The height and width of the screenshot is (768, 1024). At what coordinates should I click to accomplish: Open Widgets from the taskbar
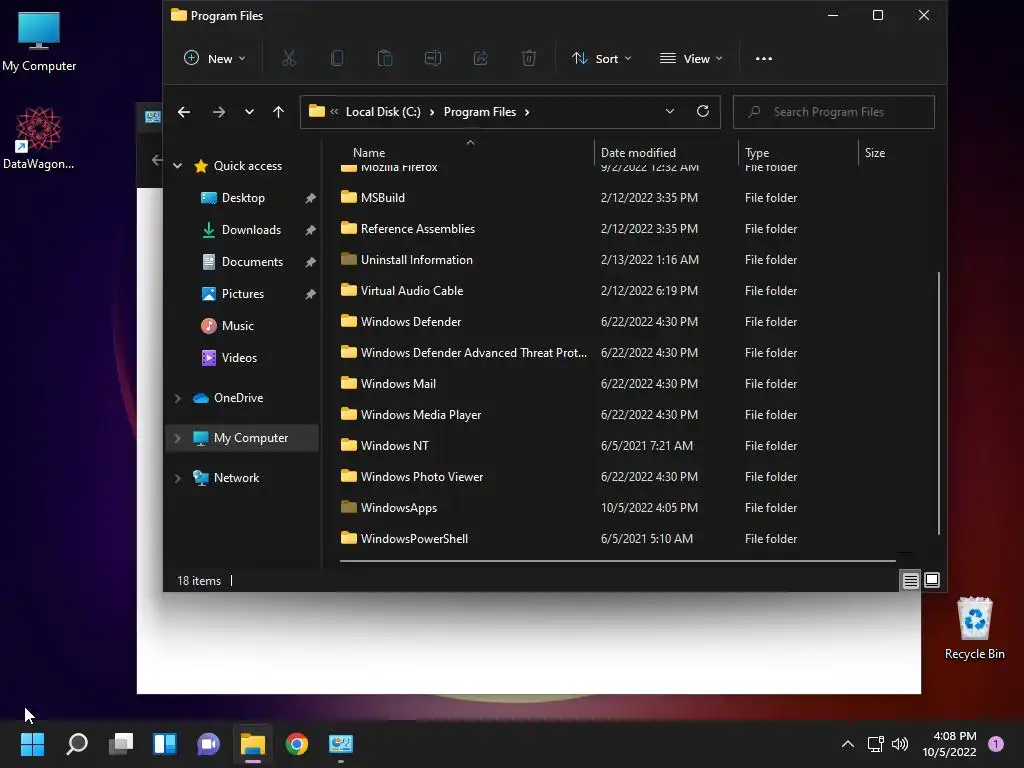tap(165, 744)
